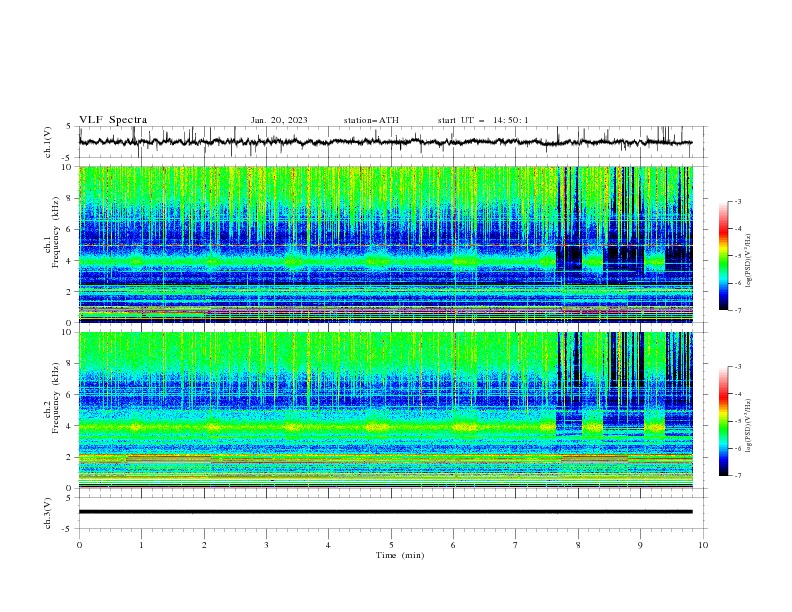Click time axis tick label "3"
792x612 pixels.
pos(266,545)
